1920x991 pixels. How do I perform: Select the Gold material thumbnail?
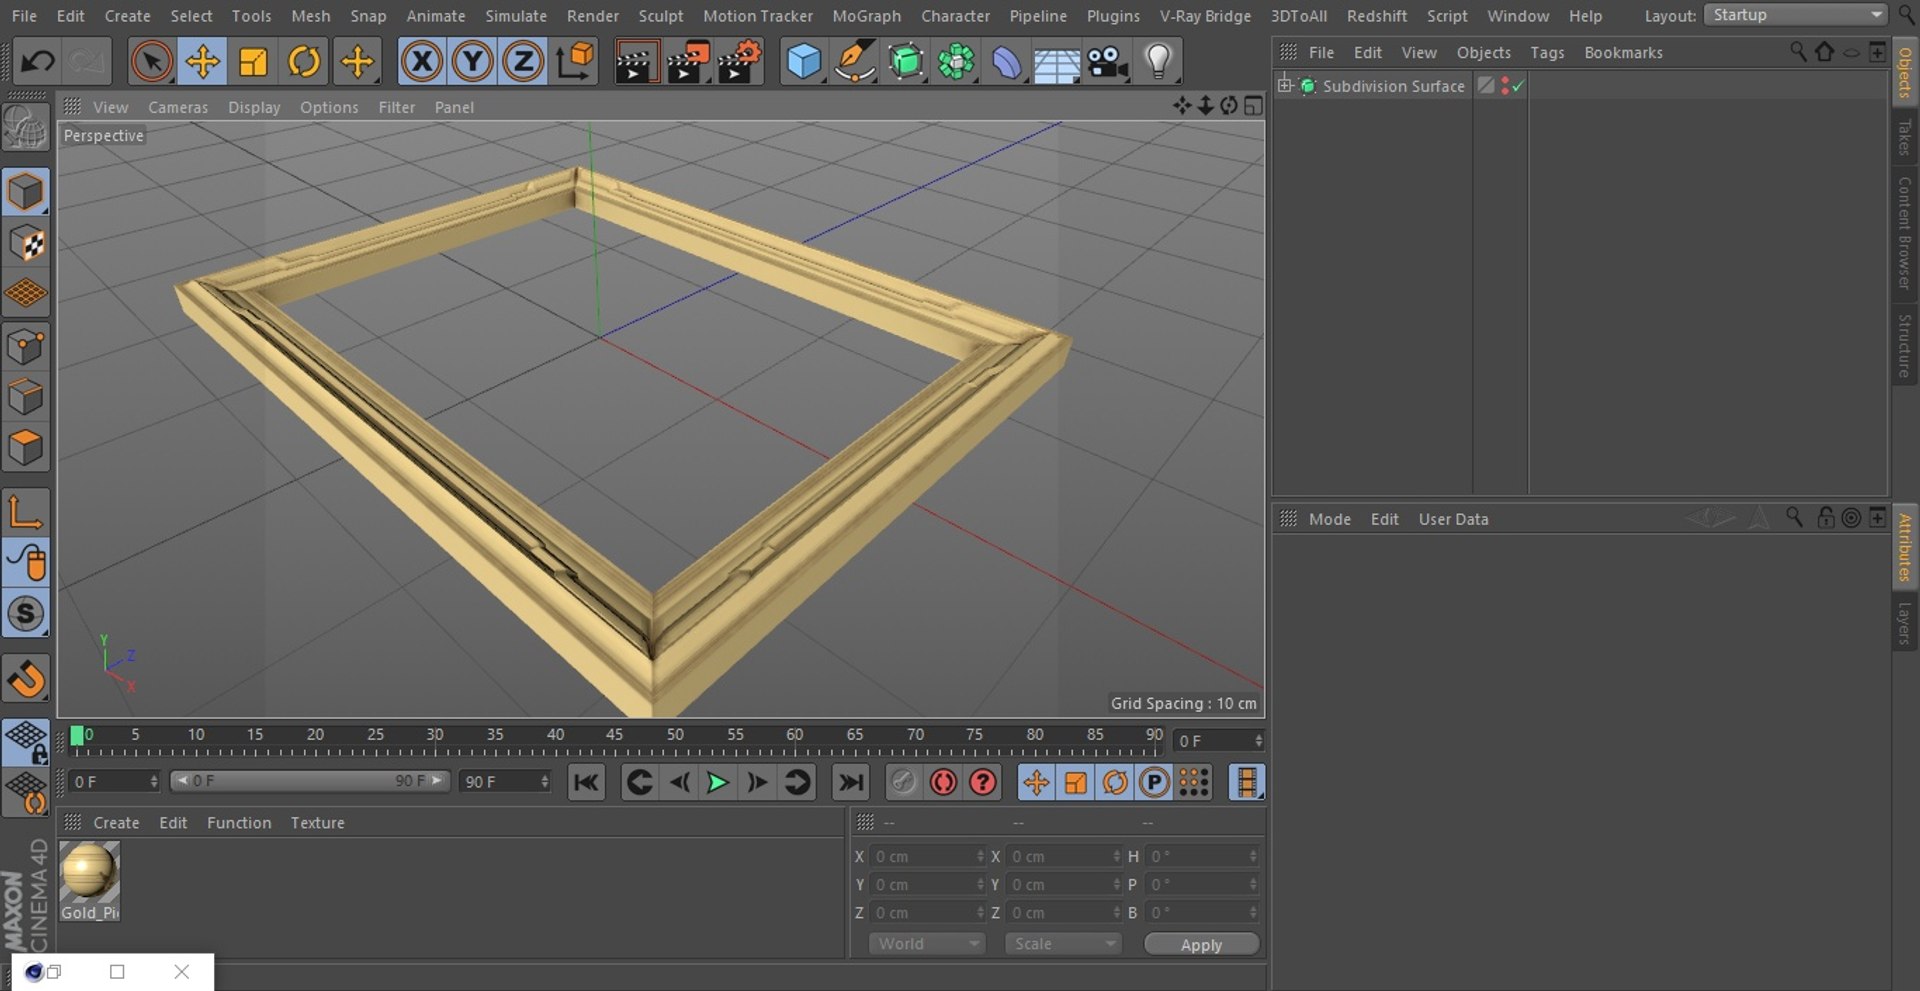tap(89, 872)
